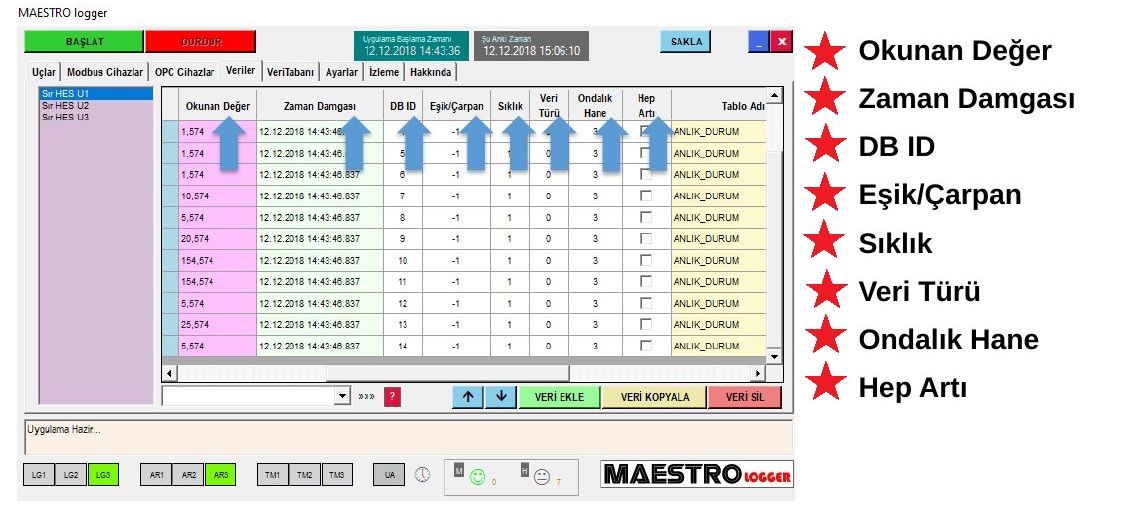The image size is (1134, 513).
Task: Click the green BAŞLAT button
Action: pos(84,42)
